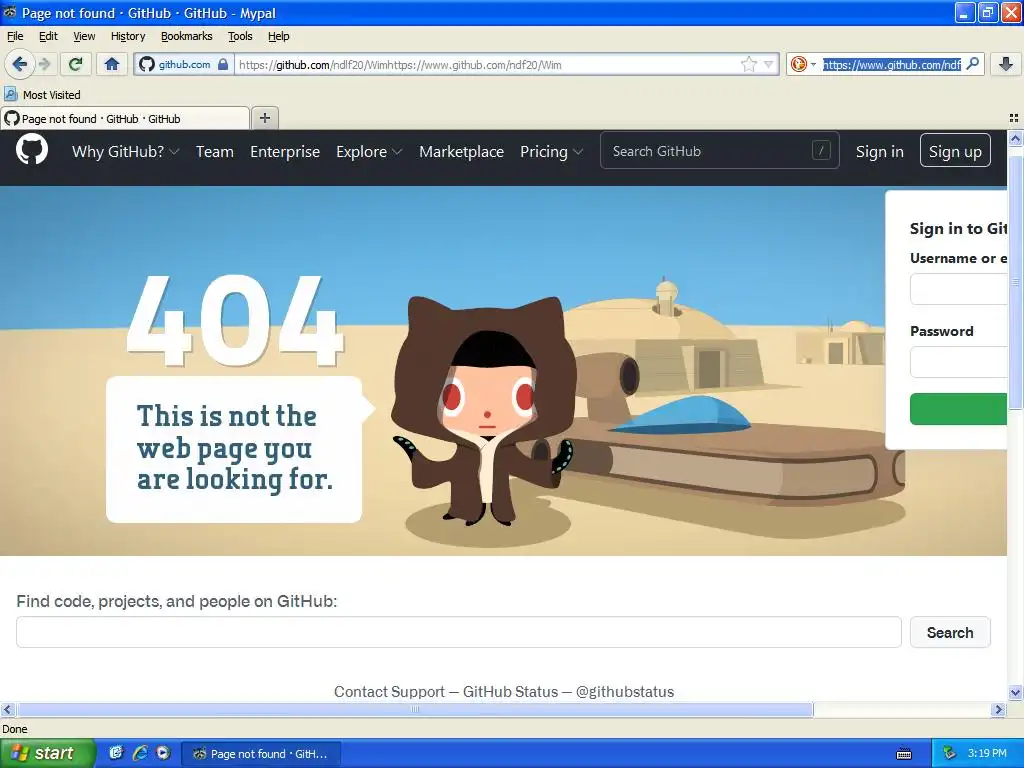Focus the Username or email field
Image resolution: width=1024 pixels, height=768 pixels.
click(958, 289)
